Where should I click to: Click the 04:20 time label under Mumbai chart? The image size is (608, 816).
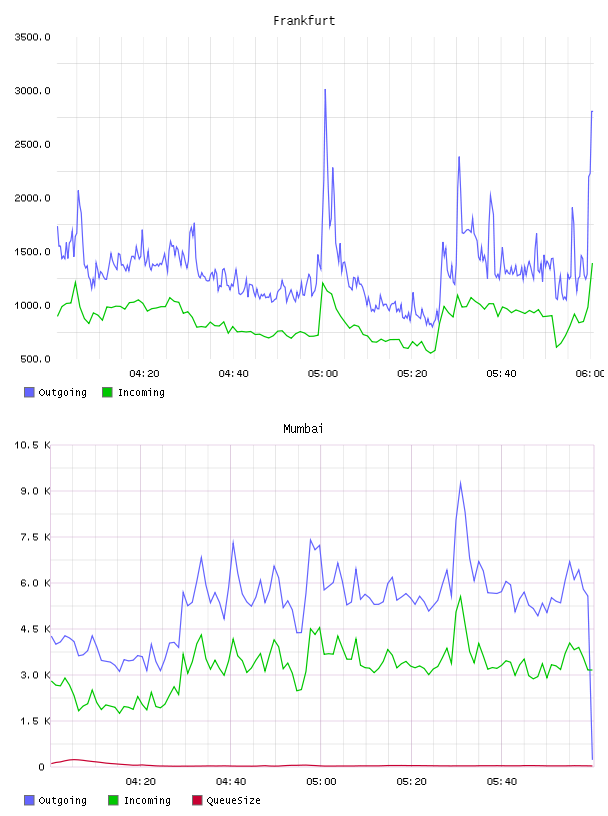pos(141,782)
